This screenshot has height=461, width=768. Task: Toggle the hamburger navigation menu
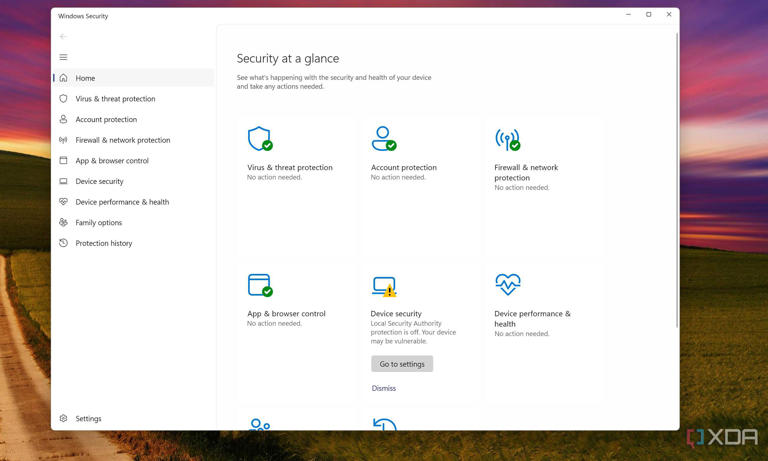point(64,57)
